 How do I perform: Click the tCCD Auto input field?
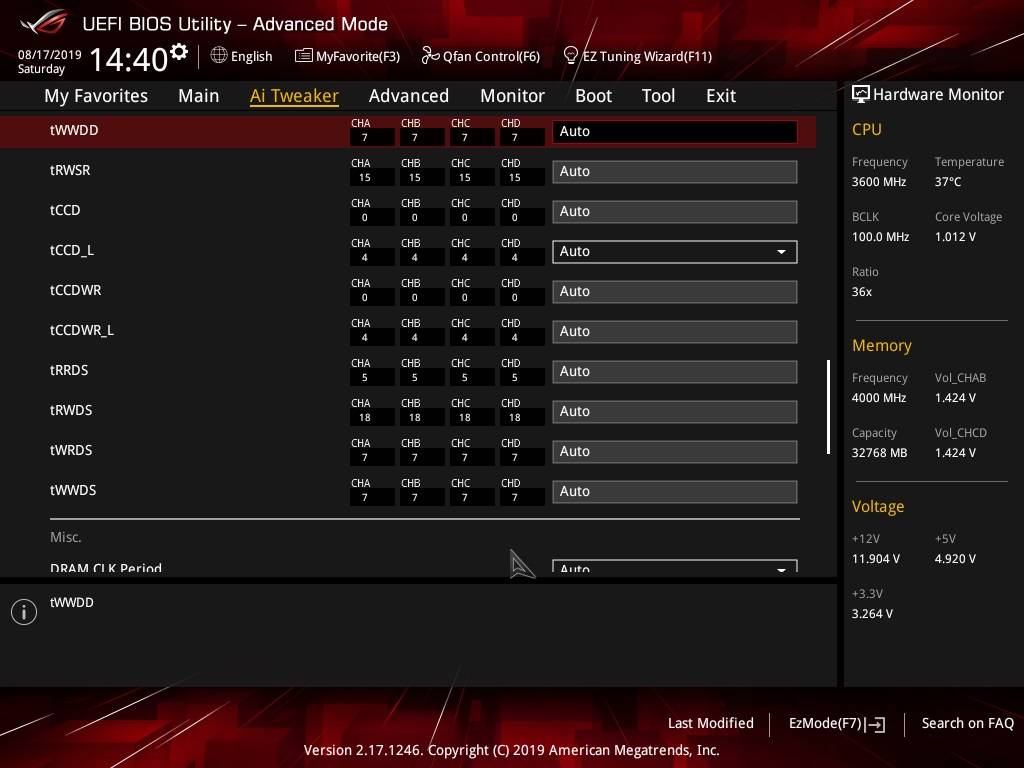pyautogui.click(x=675, y=212)
